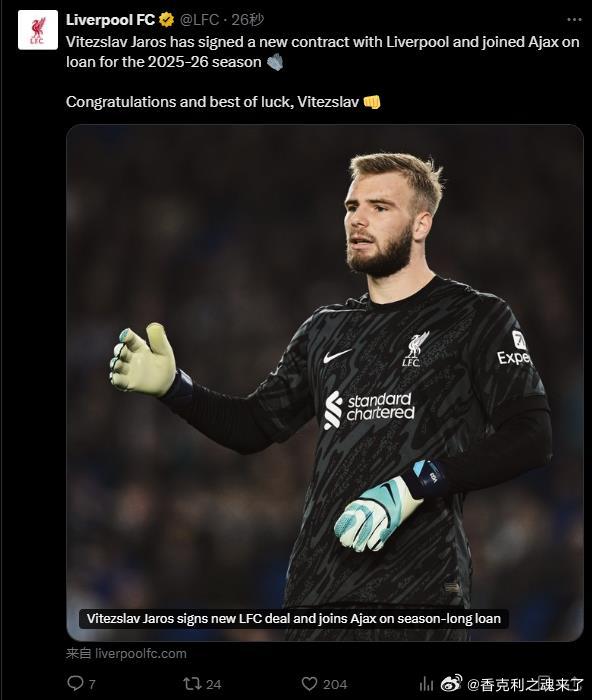Open the reply speech bubble icon
The image size is (592, 700).
click(75, 683)
